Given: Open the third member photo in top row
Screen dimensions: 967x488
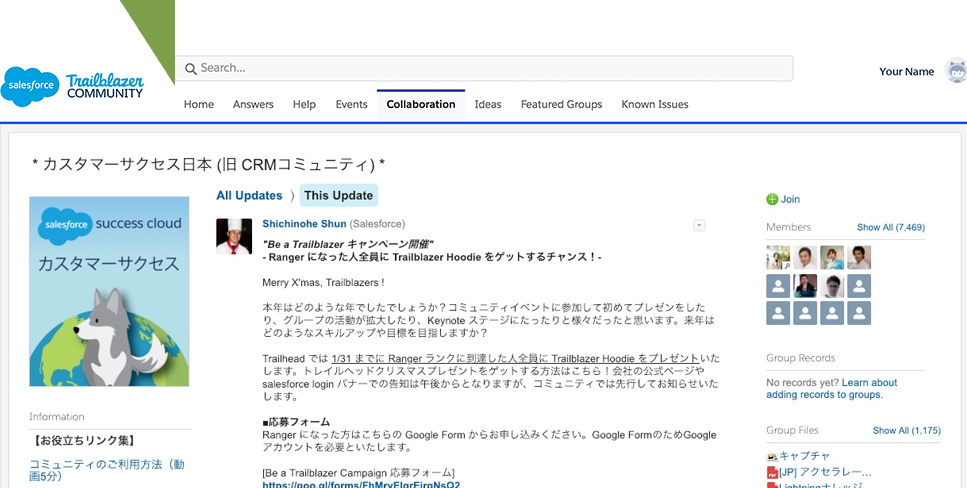Looking at the screenshot, I should [832, 257].
